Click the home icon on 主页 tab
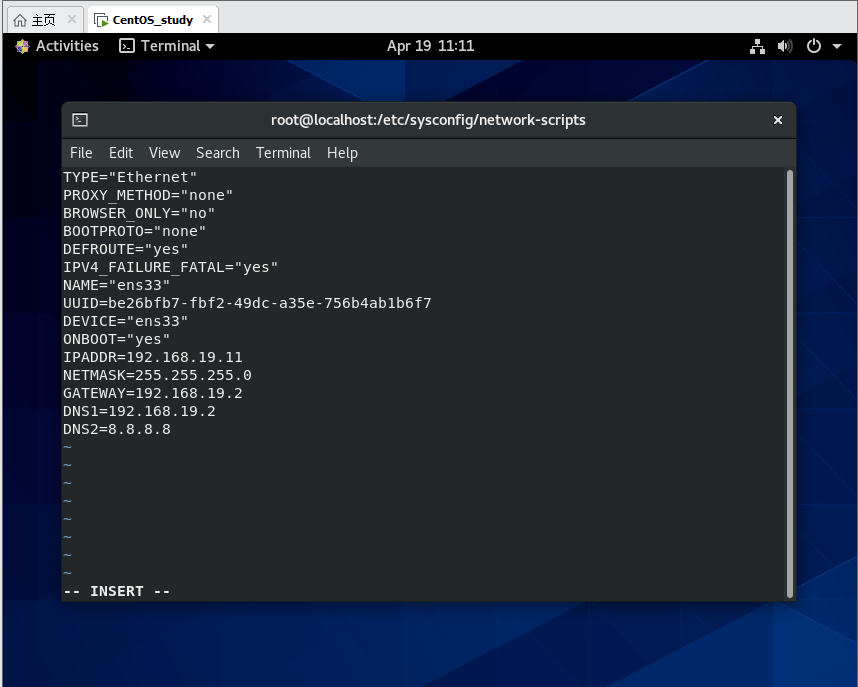This screenshot has height=687, width=858. coord(20,20)
